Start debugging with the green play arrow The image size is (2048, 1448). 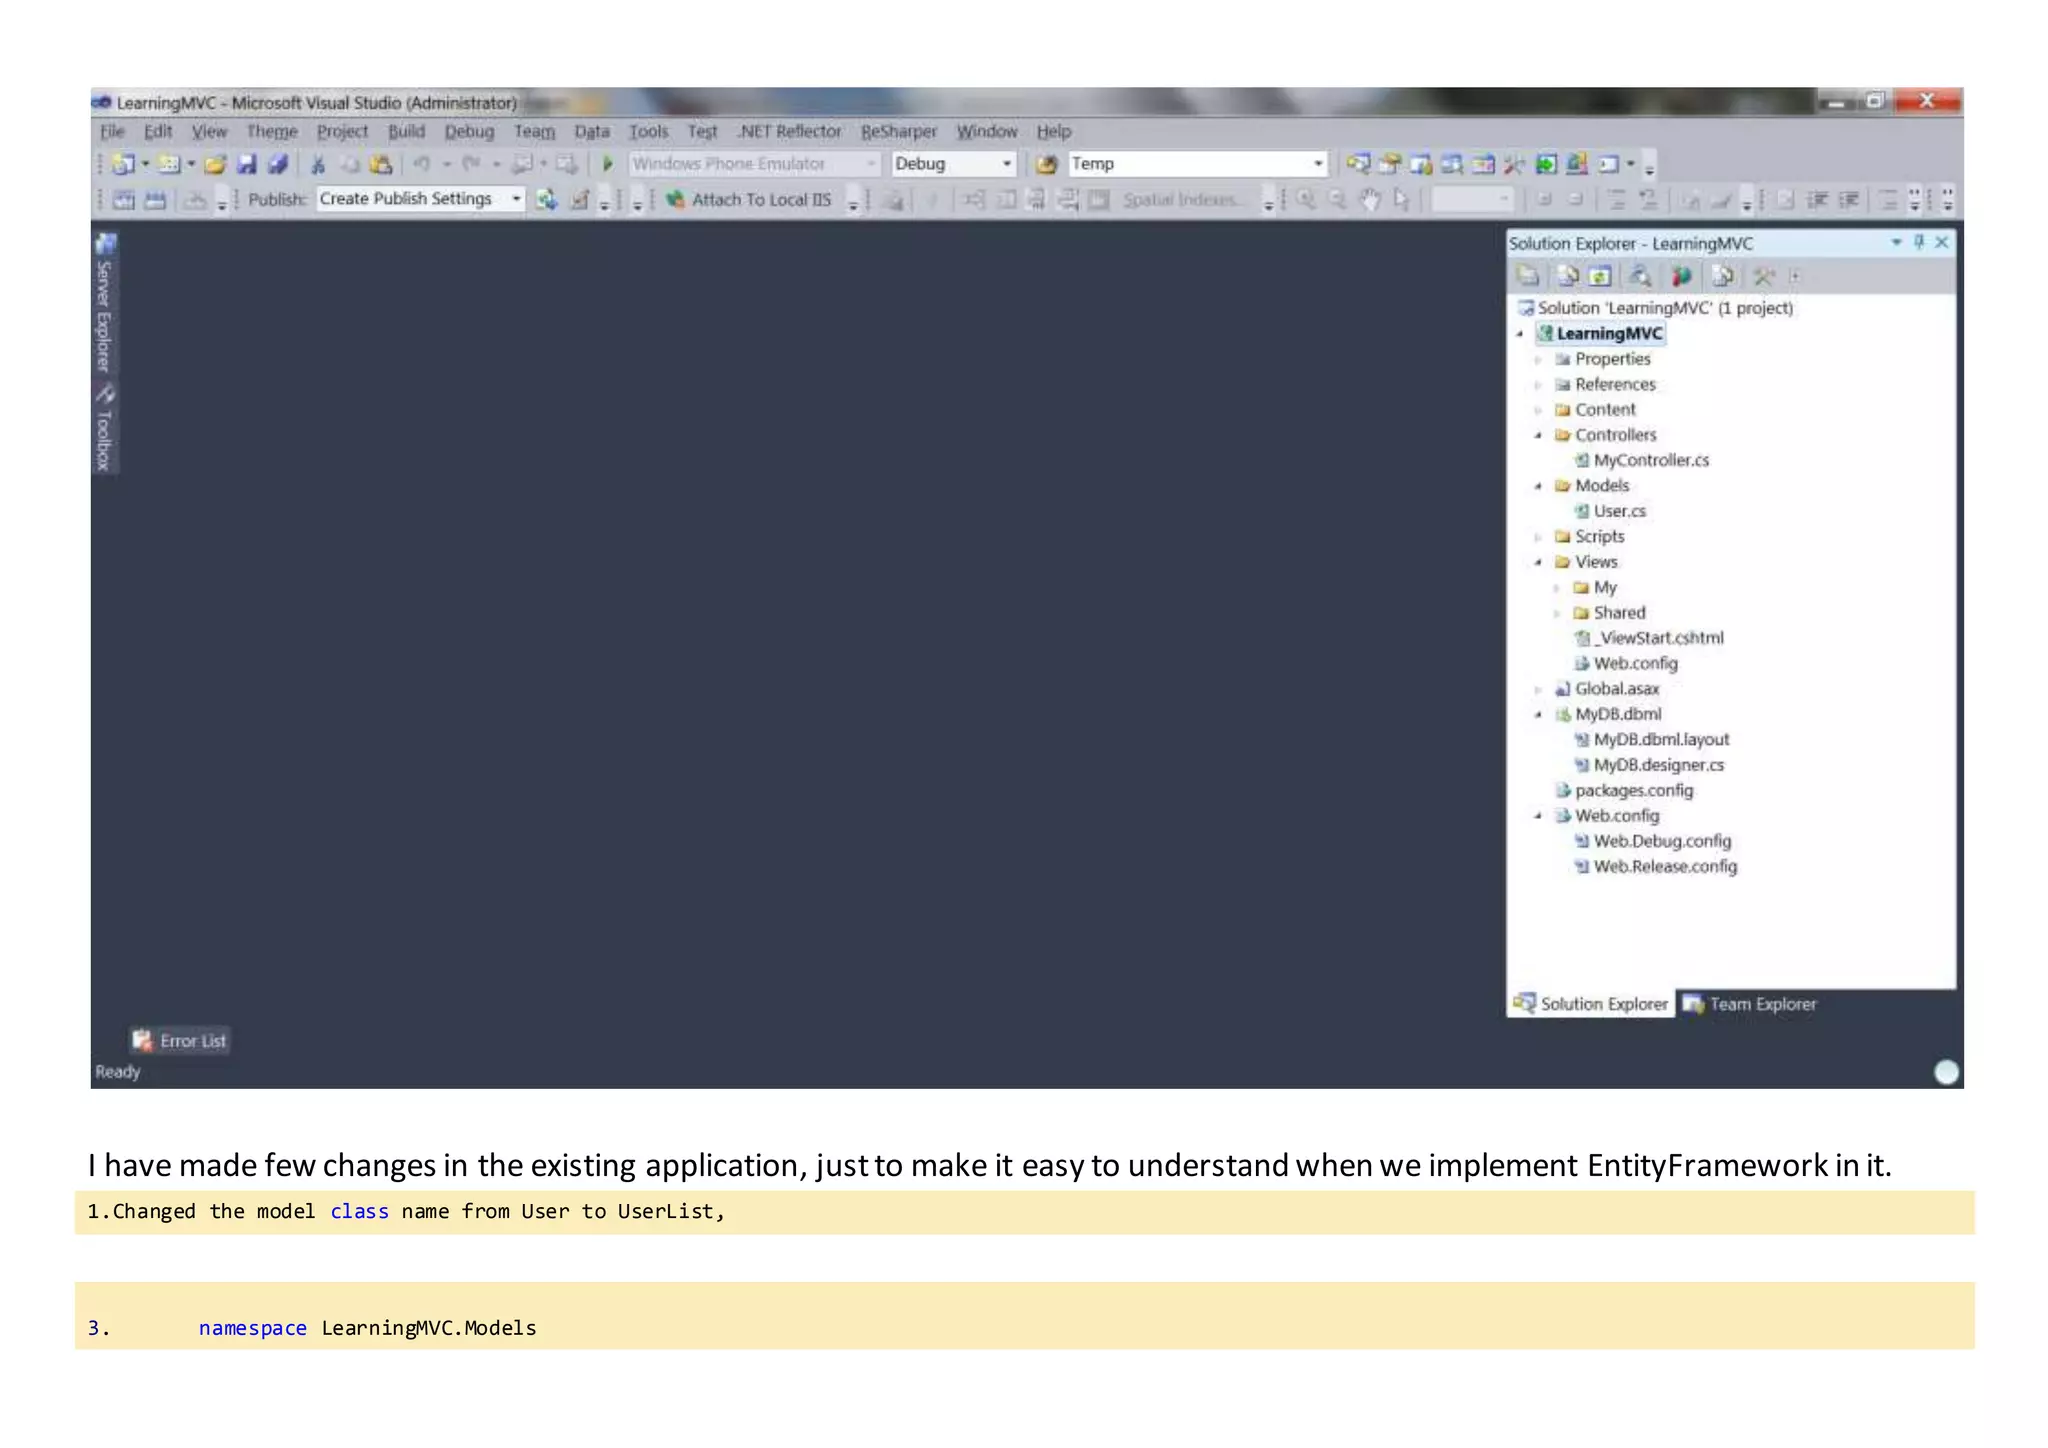[x=607, y=164]
